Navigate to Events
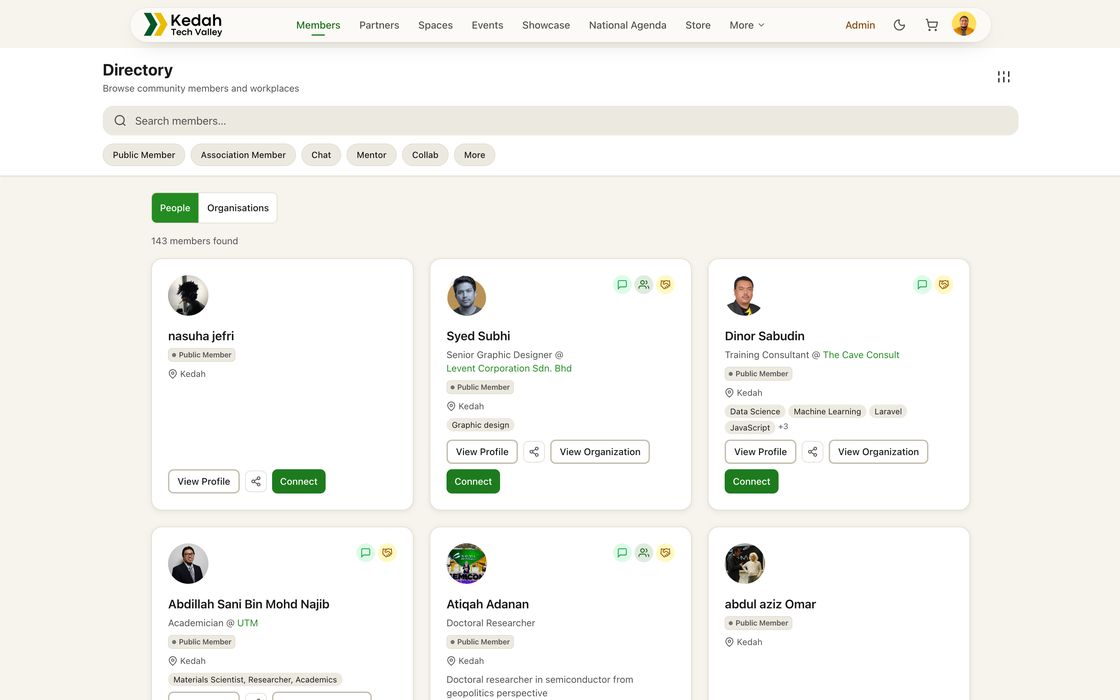Viewport: 1120px width, 700px height. click(x=487, y=25)
